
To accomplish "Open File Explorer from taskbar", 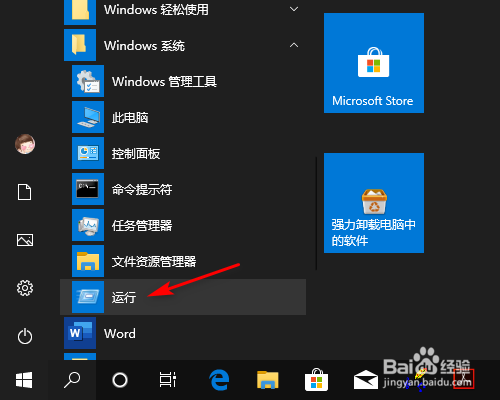I will 268,380.
